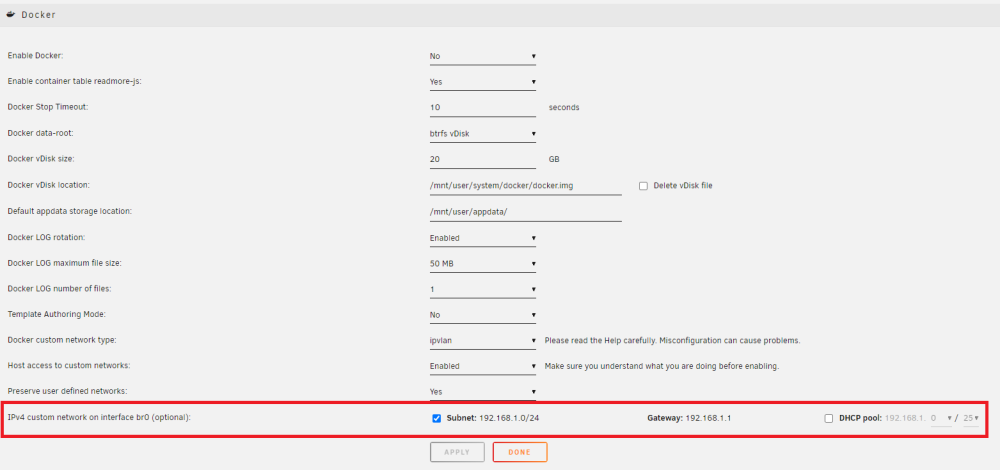Click the Docker vDisk size field

(483, 159)
